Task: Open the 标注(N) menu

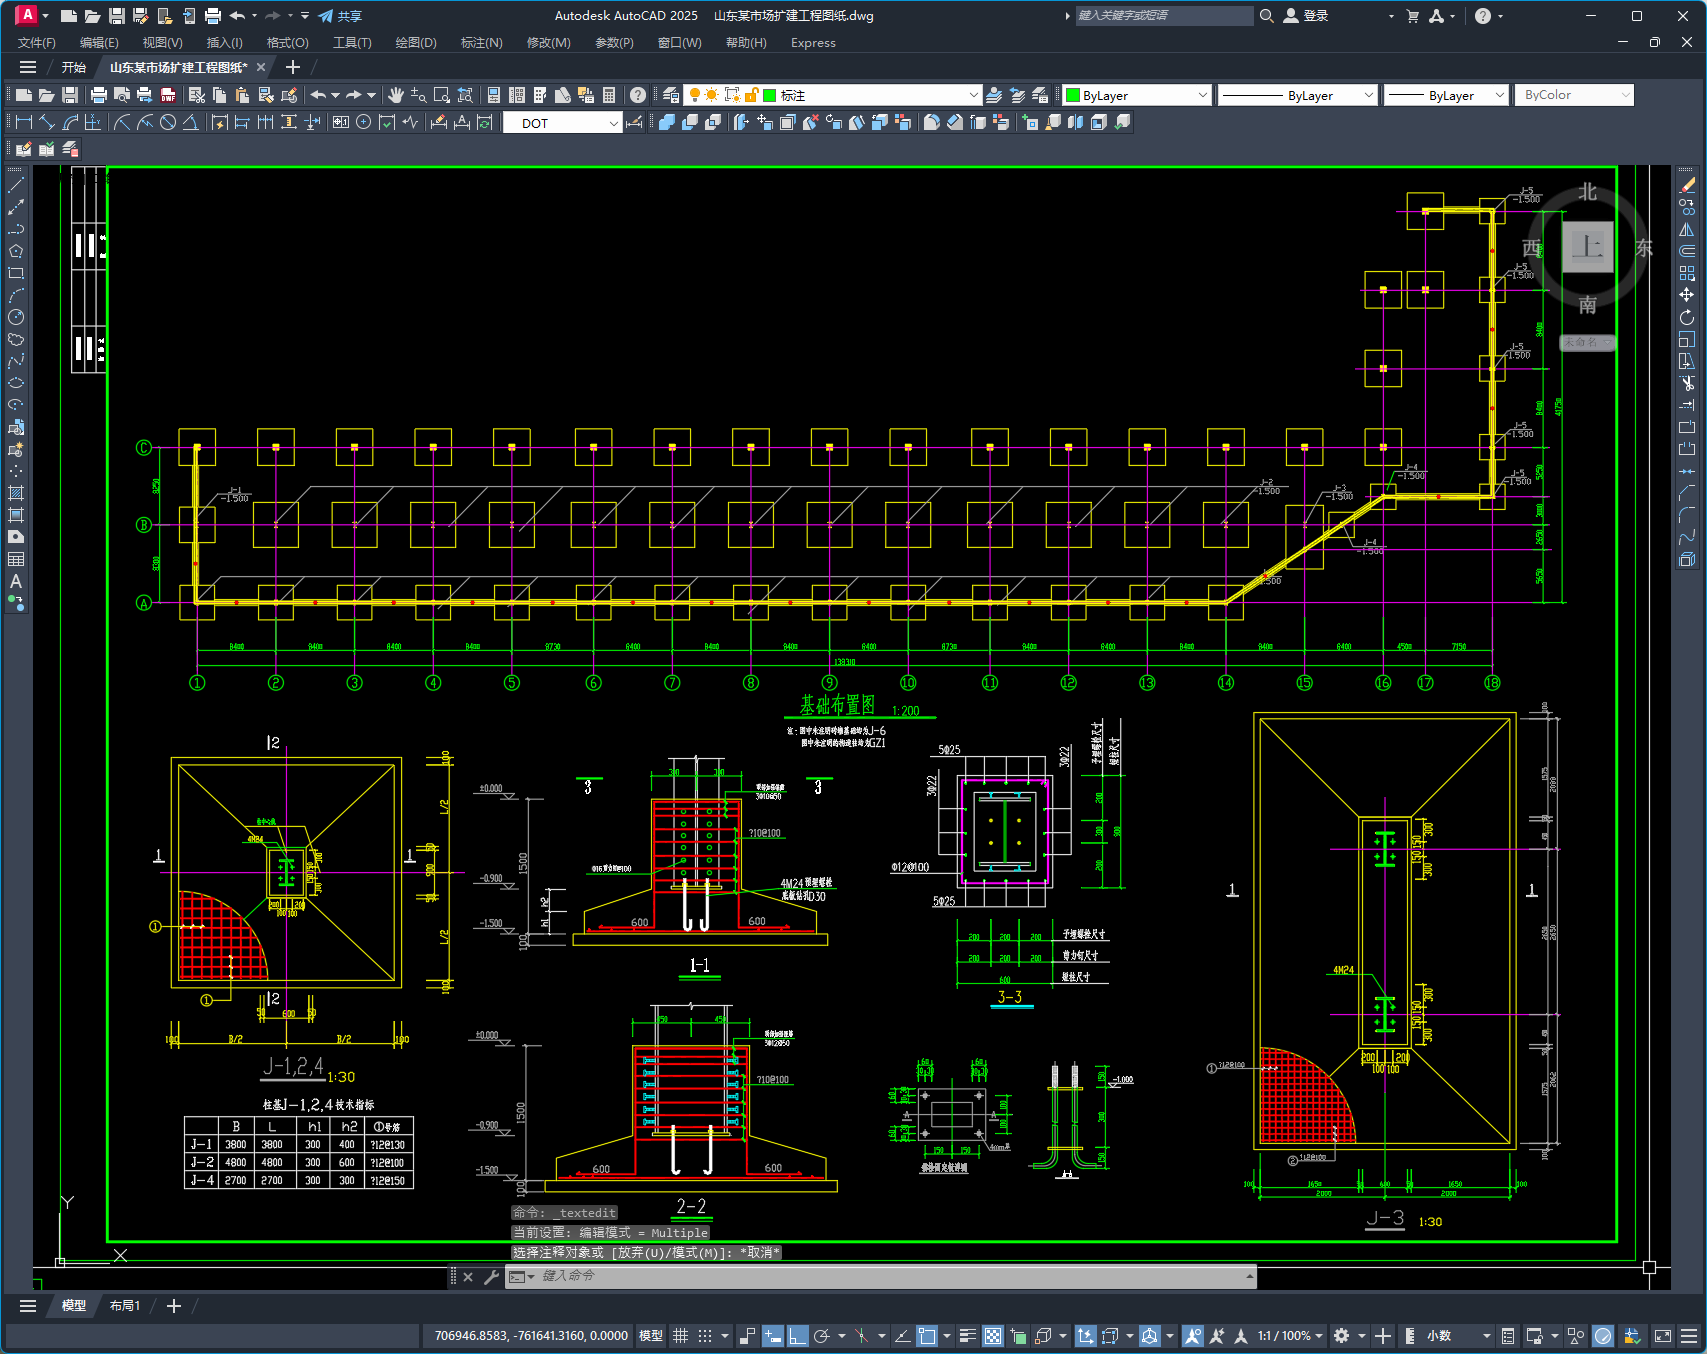Action: pos(481,43)
